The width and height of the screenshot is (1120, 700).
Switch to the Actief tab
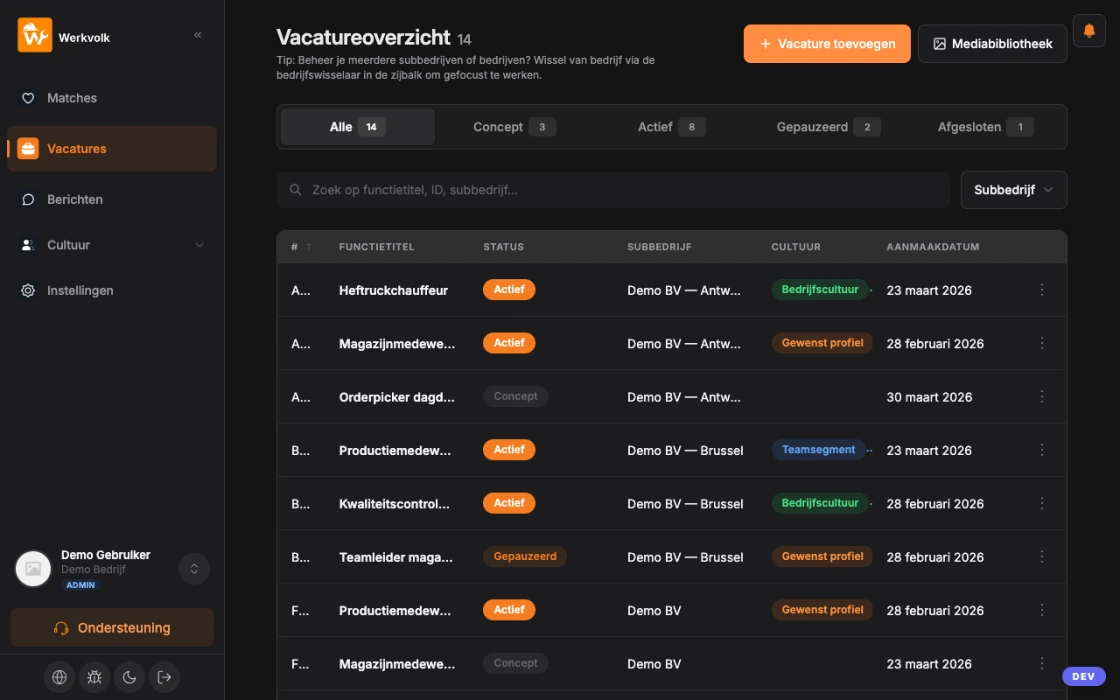[670, 126]
